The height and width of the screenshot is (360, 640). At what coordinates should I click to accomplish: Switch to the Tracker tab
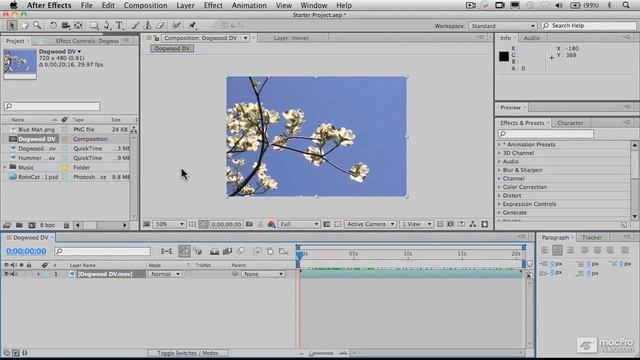pos(592,237)
